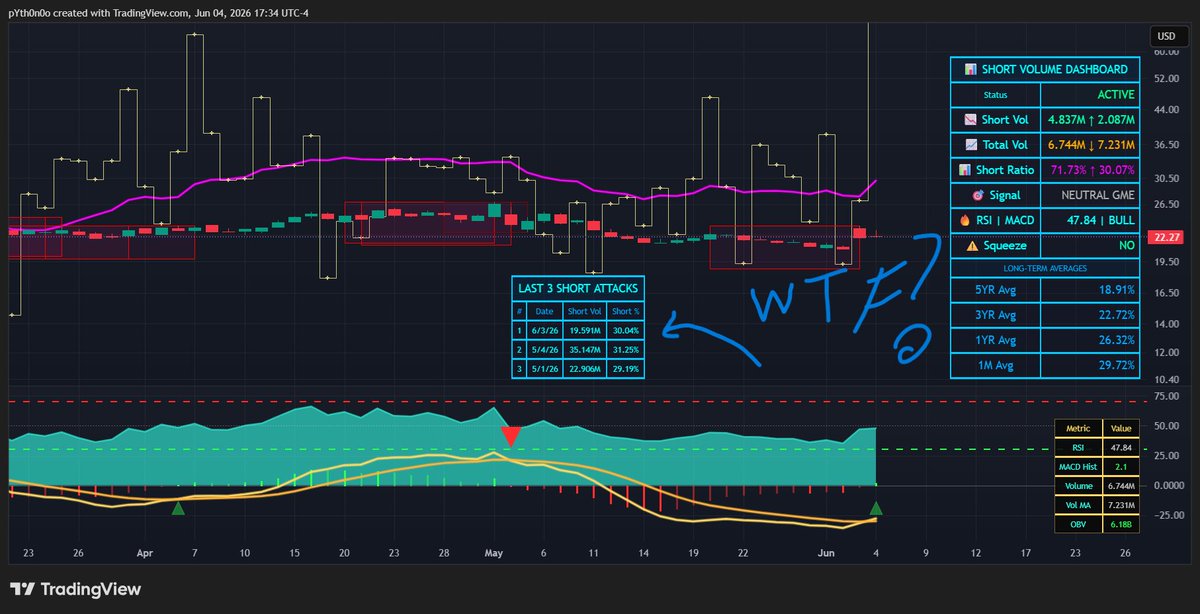
Task: Click the 5/1/26 date cell
Action: [544, 368]
